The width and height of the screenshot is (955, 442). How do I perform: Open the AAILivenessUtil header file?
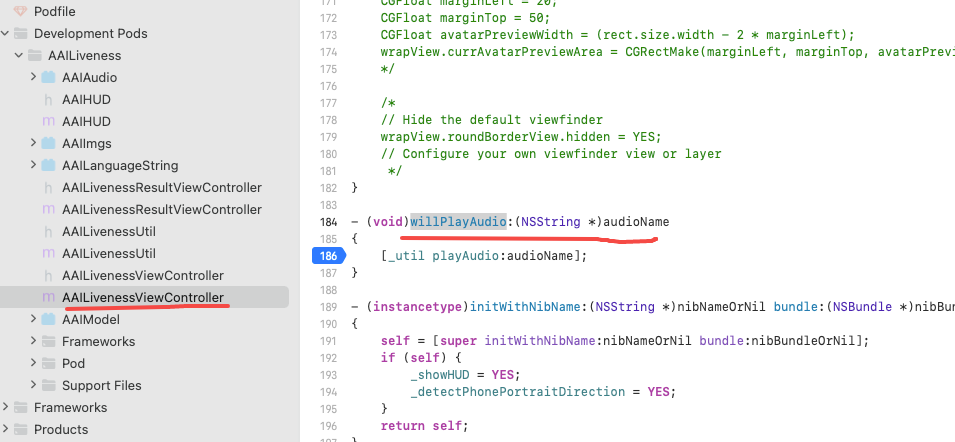click(x=108, y=231)
